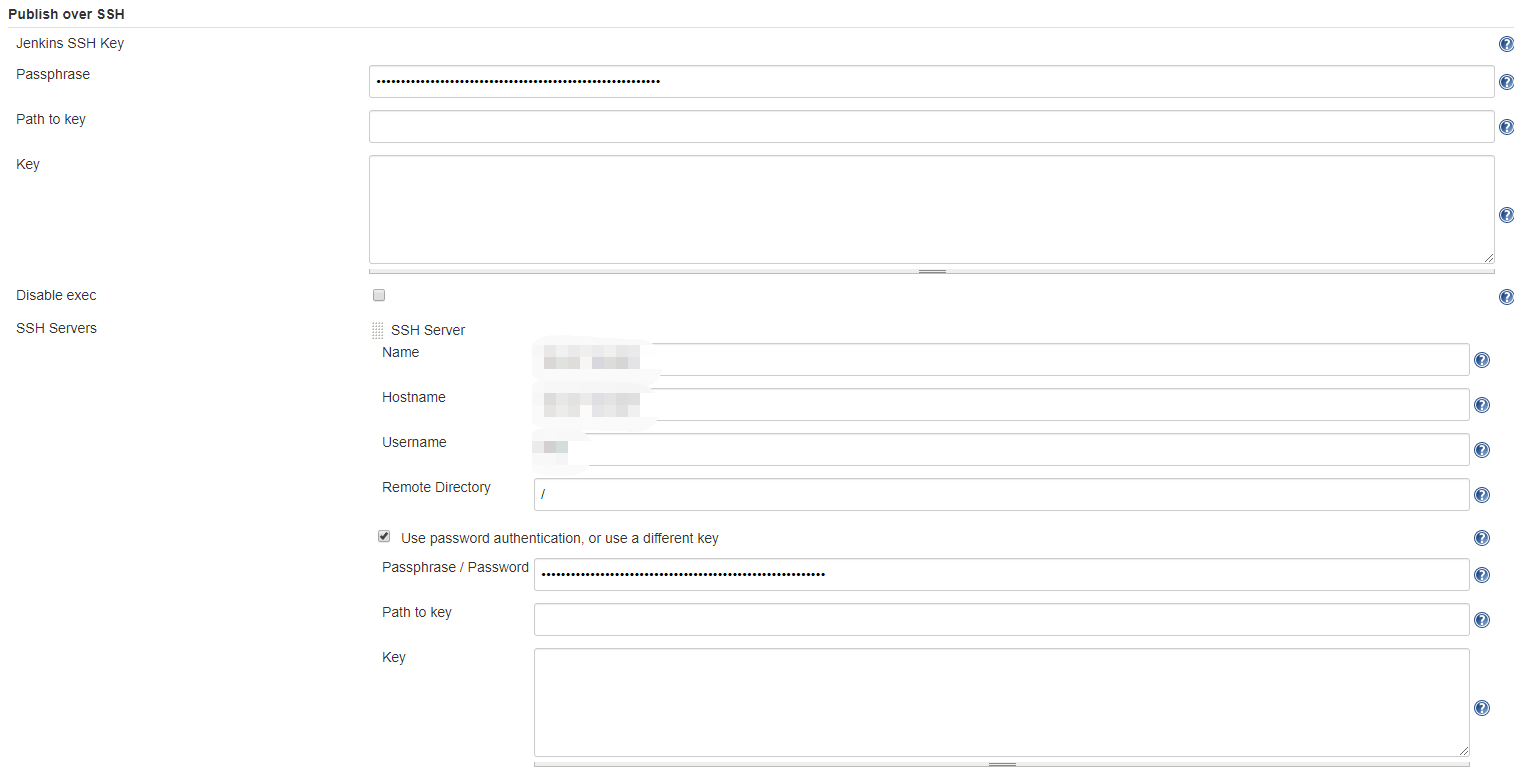
Task: Open help for the Disable exec option
Action: pyautogui.click(x=1507, y=296)
